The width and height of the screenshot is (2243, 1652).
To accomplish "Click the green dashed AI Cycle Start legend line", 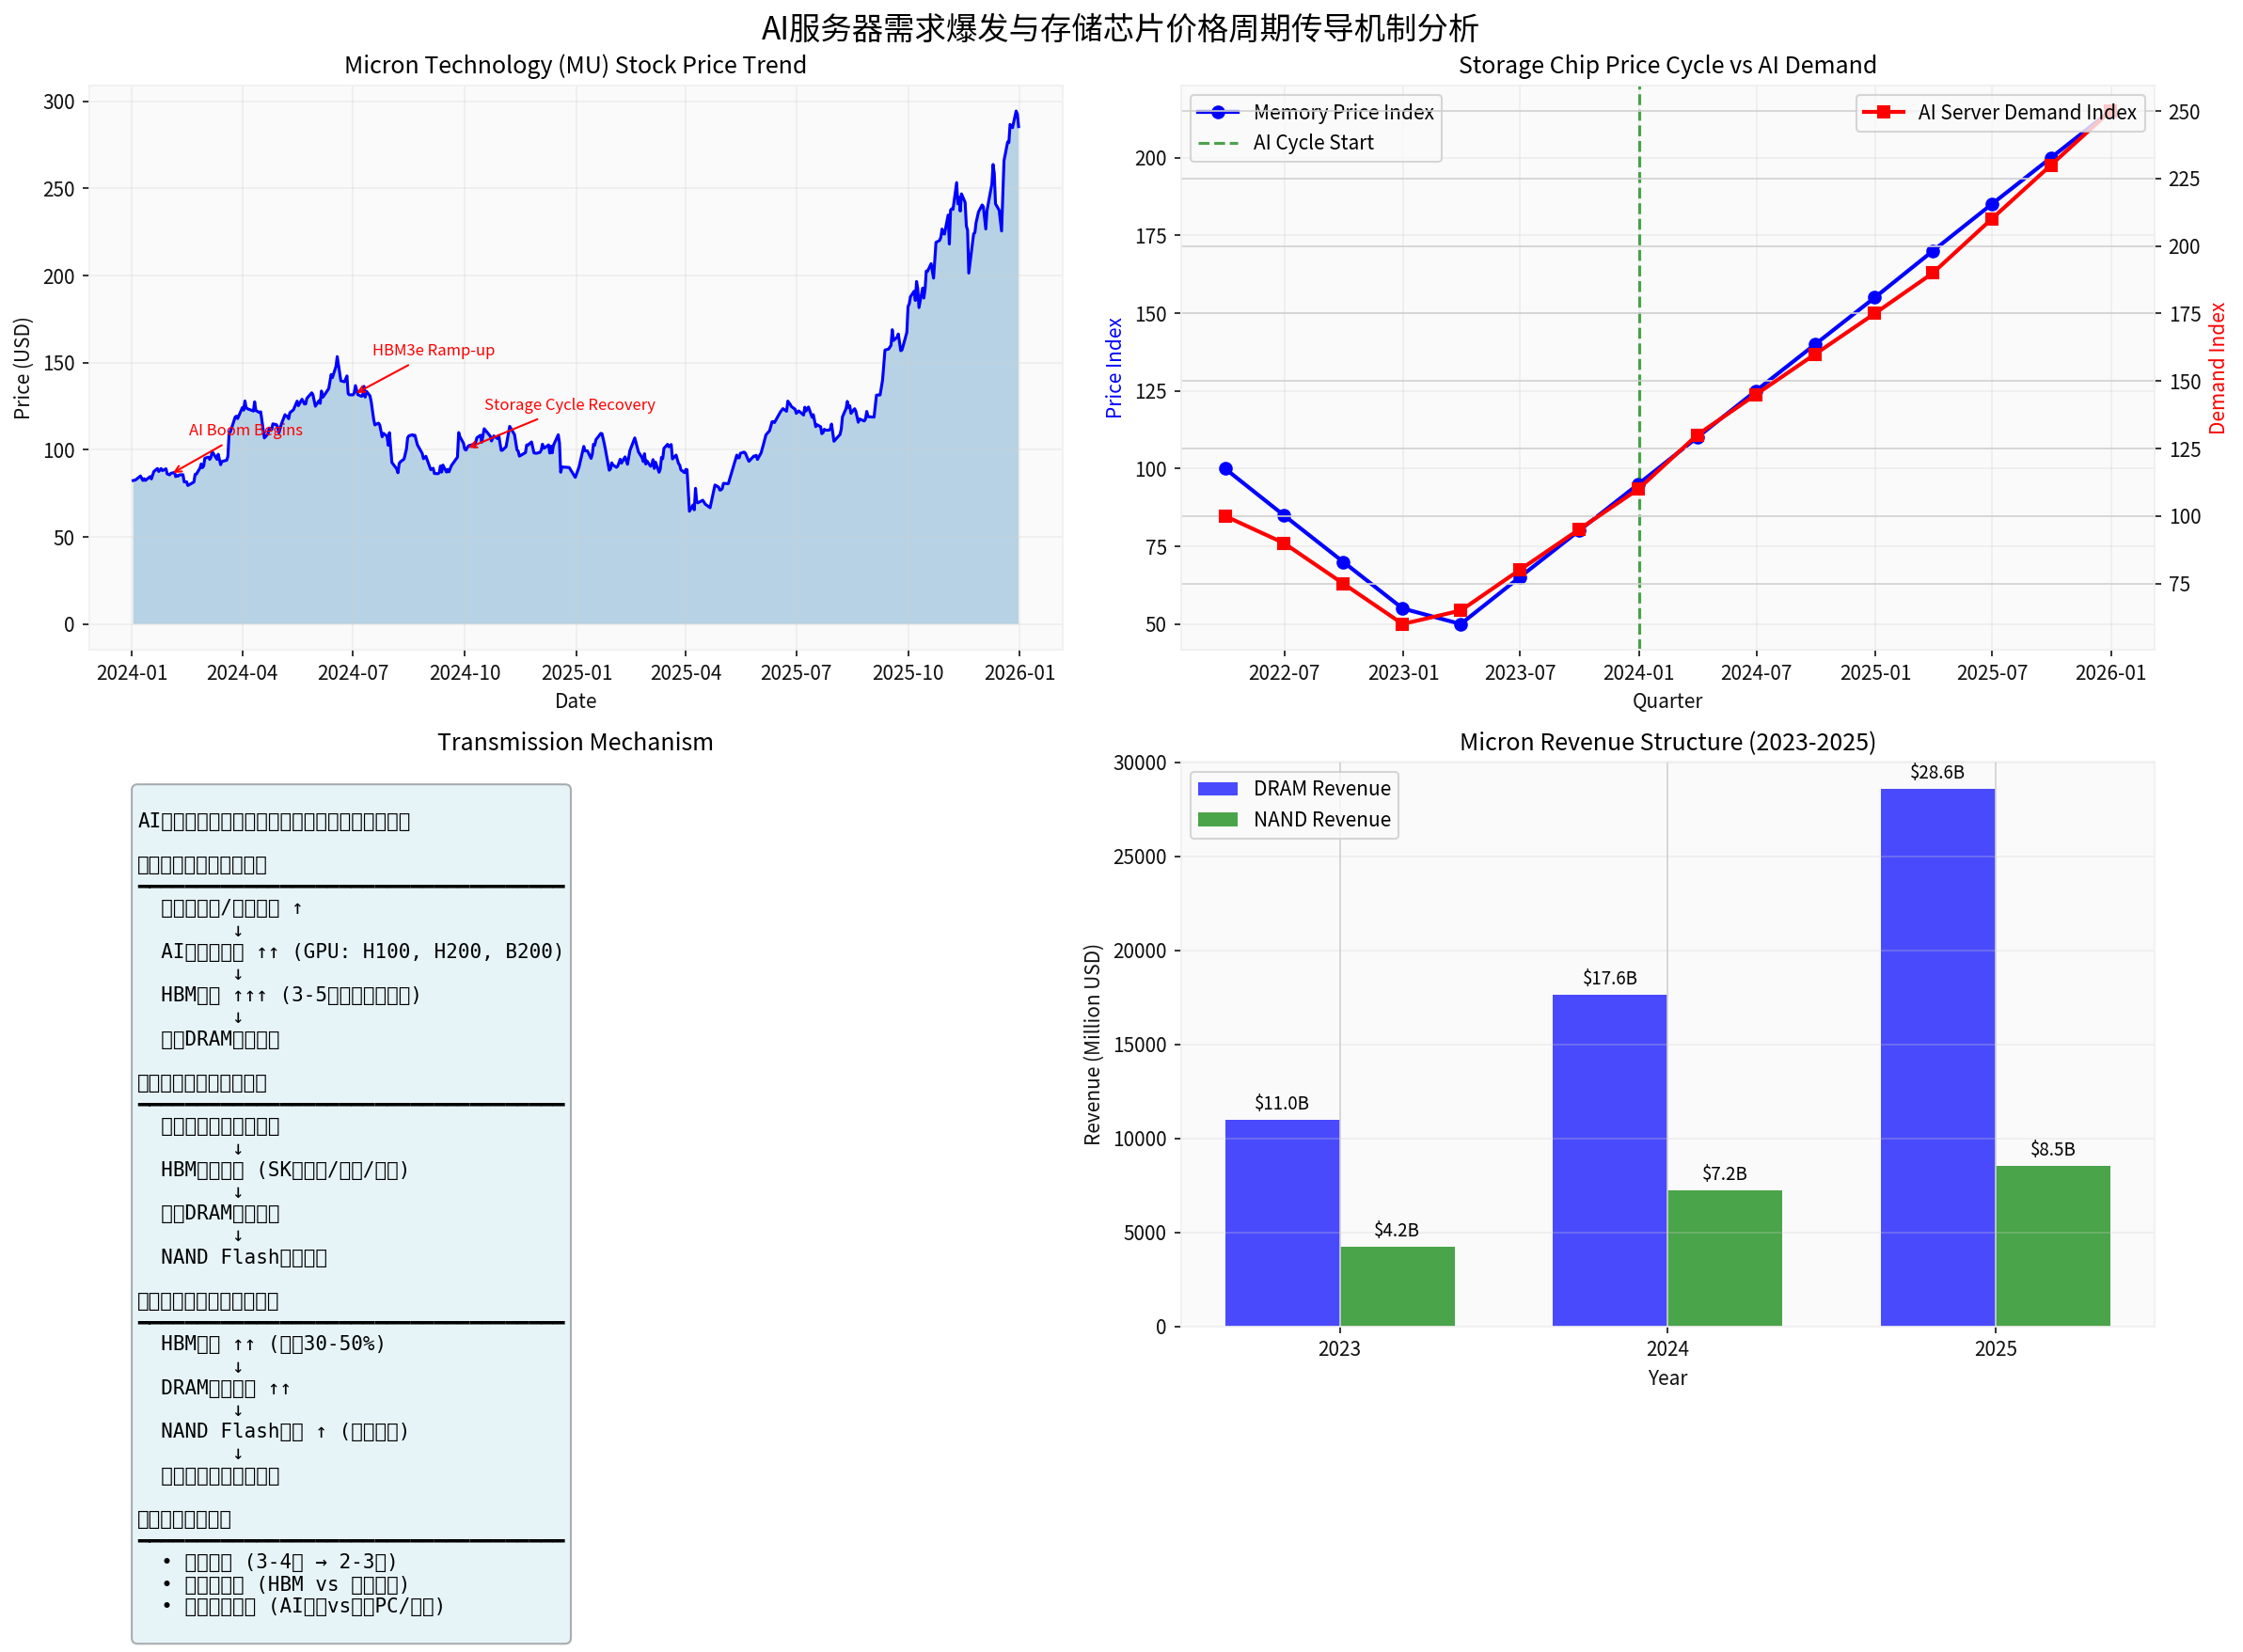I will [x=1217, y=143].
